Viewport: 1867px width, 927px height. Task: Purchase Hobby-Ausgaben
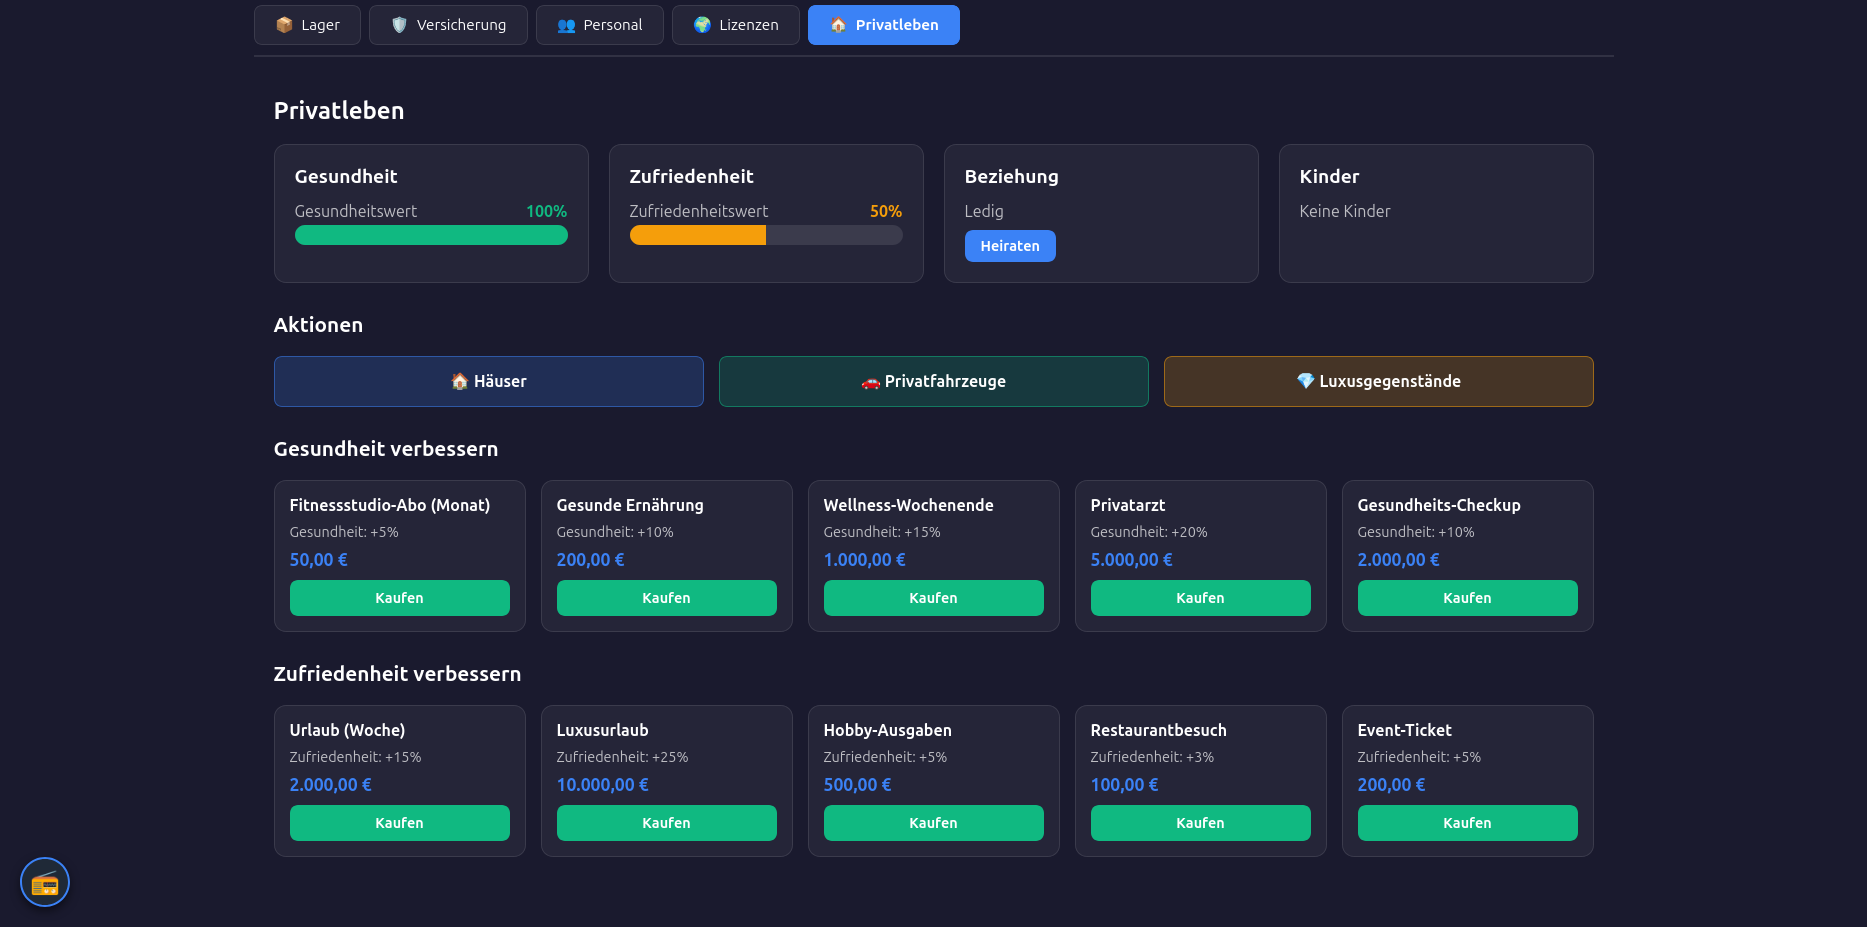pyautogui.click(x=934, y=823)
